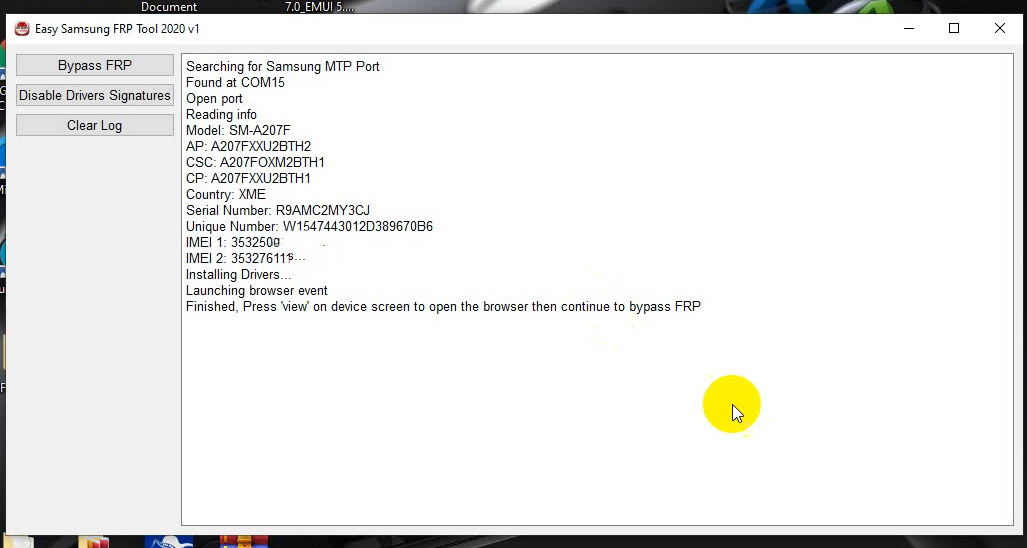
Task: Open the Easy Samsung FRP Tool title icon
Action: (x=22, y=29)
